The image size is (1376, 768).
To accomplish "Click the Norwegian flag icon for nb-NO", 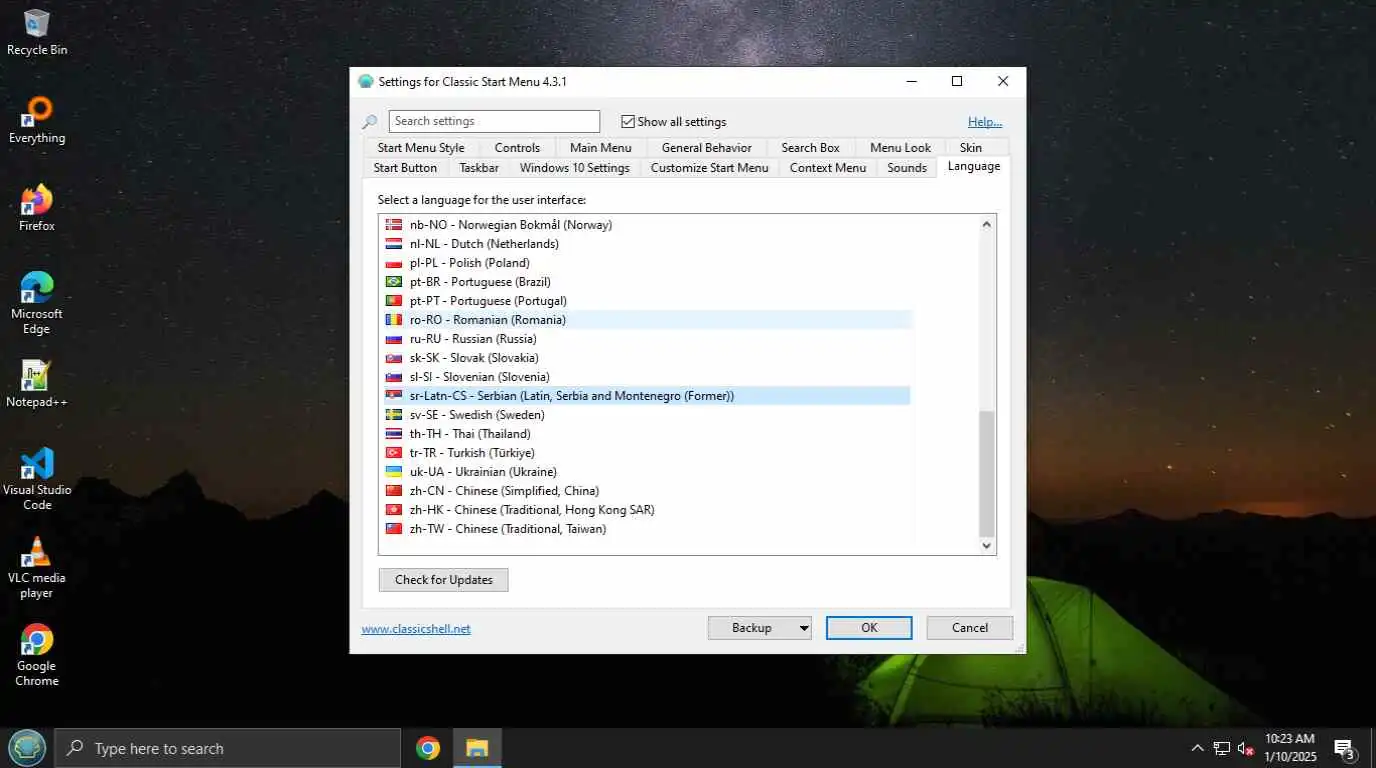I will pos(394,225).
